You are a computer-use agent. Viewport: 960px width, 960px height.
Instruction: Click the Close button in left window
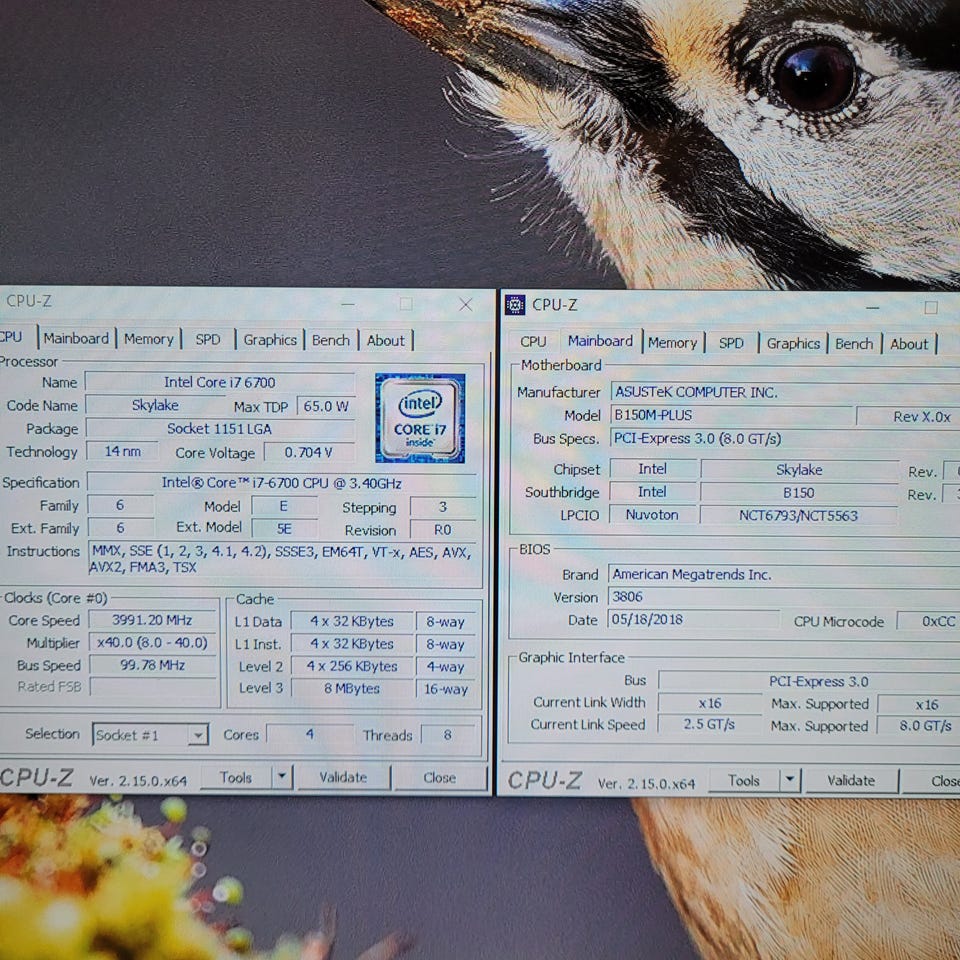(439, 777)
